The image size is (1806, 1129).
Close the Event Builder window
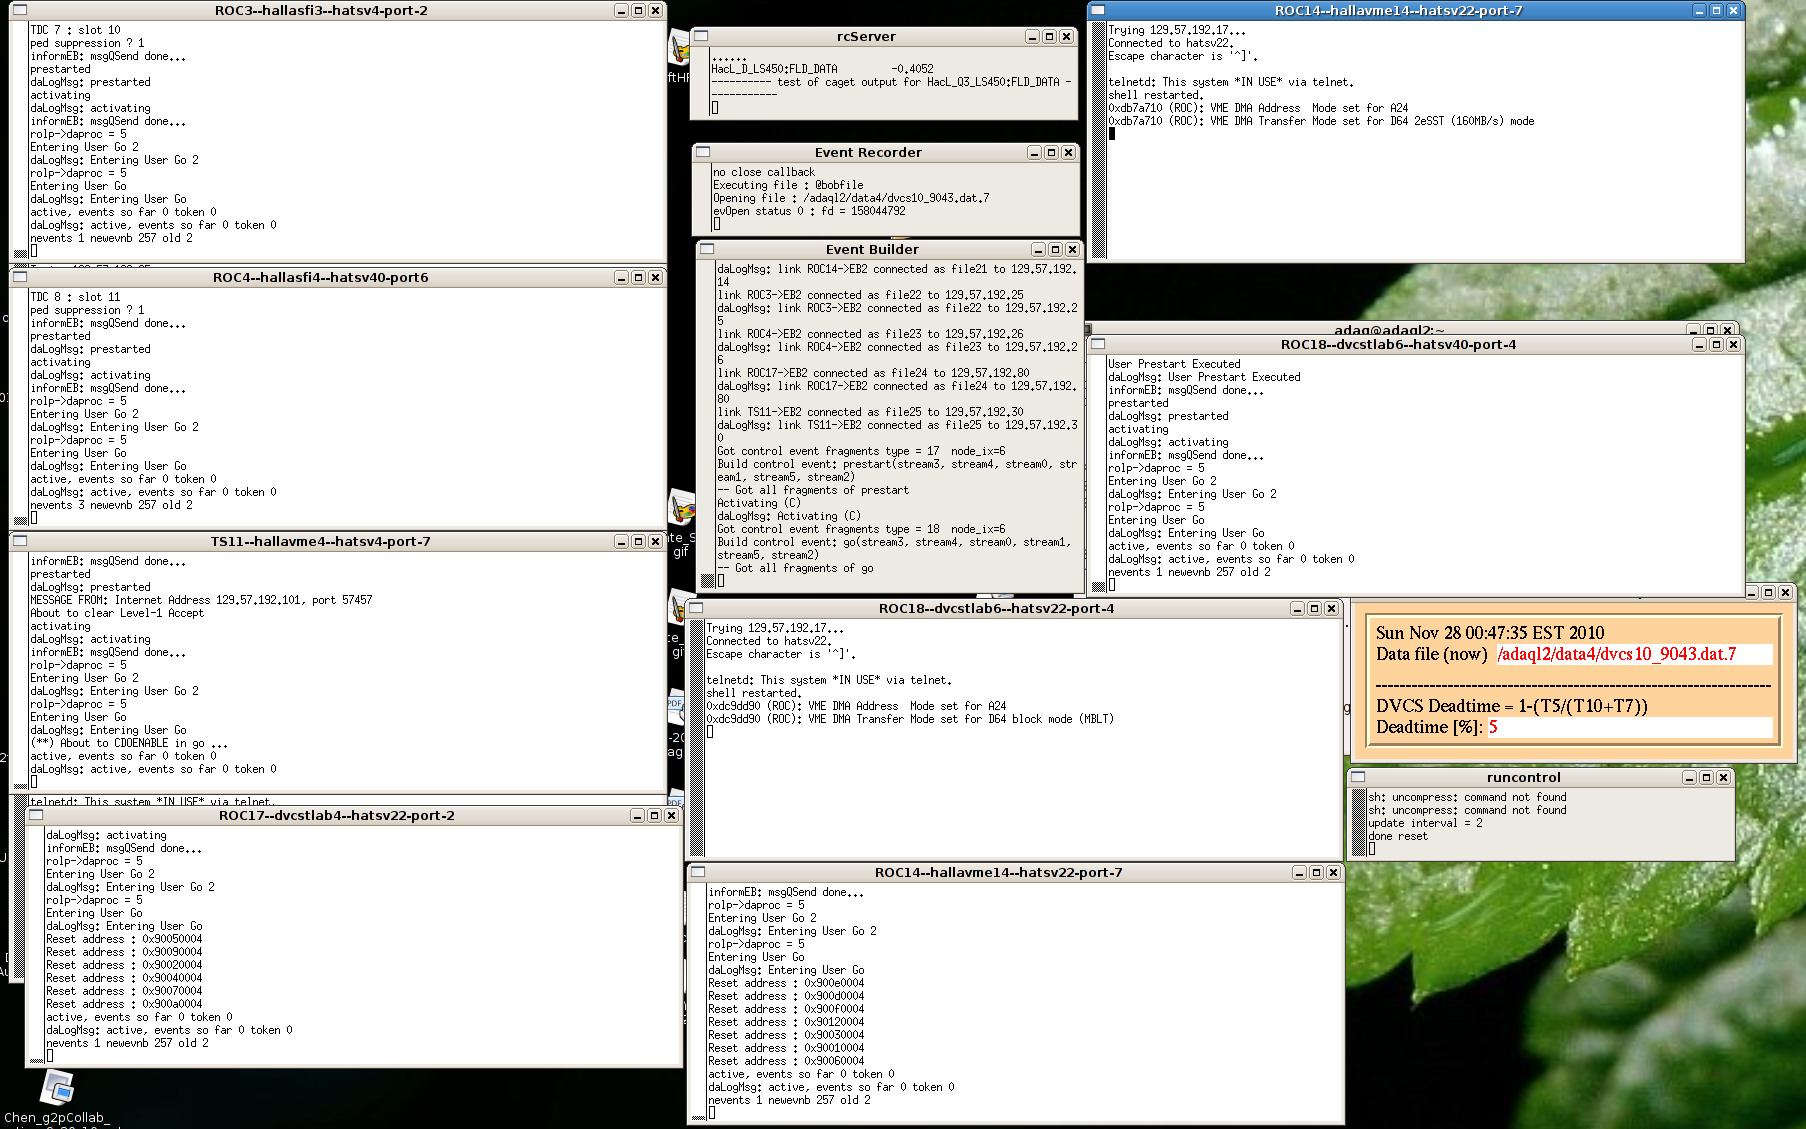click(x=1072, y=250)
